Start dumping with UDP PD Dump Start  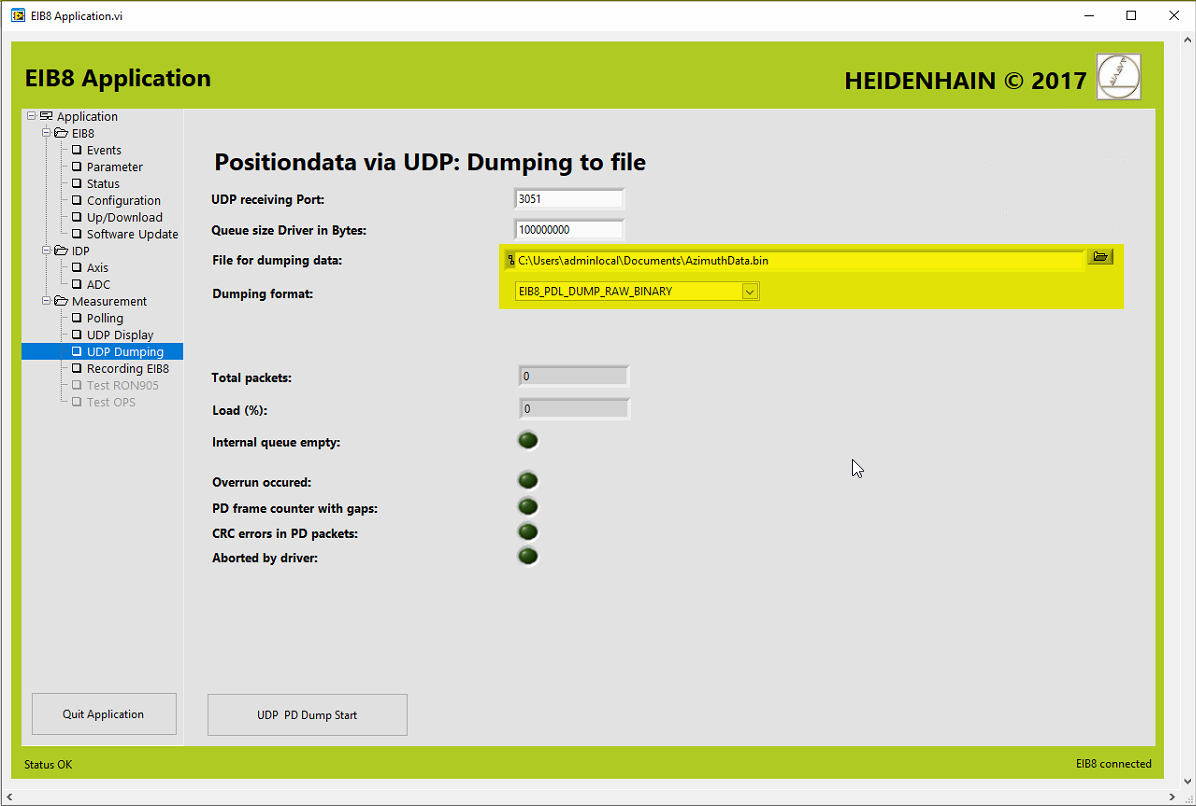click(307, 714)
